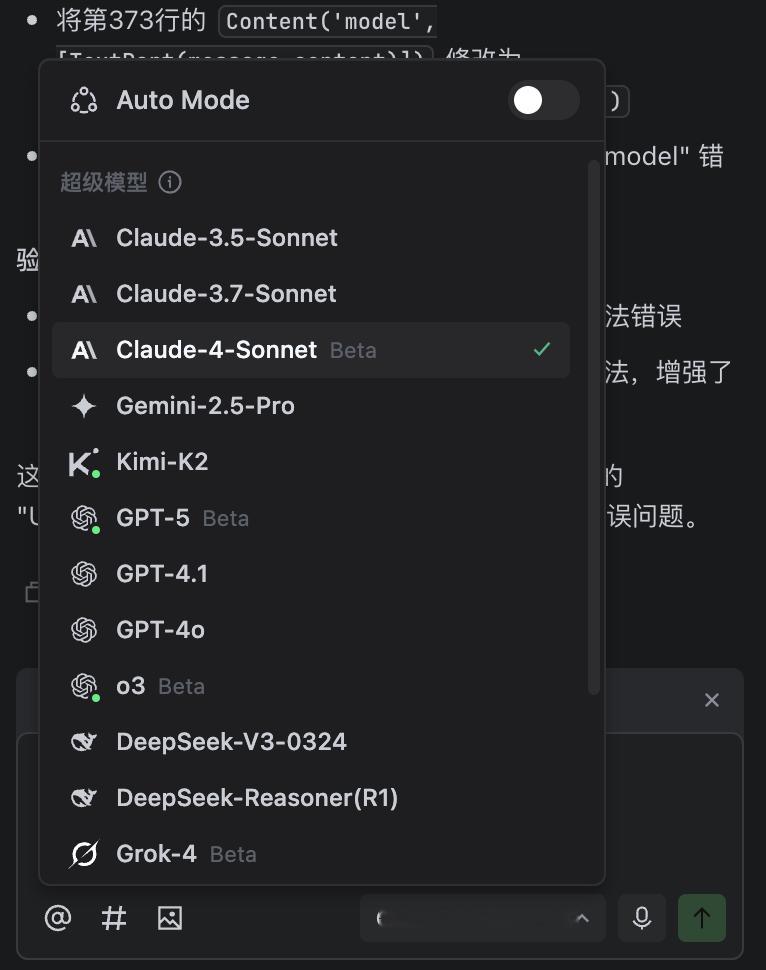The width and height of the screenshot is (766, 970).
Task: Select Kimi-K2 from model list
Action: point(311,462)
